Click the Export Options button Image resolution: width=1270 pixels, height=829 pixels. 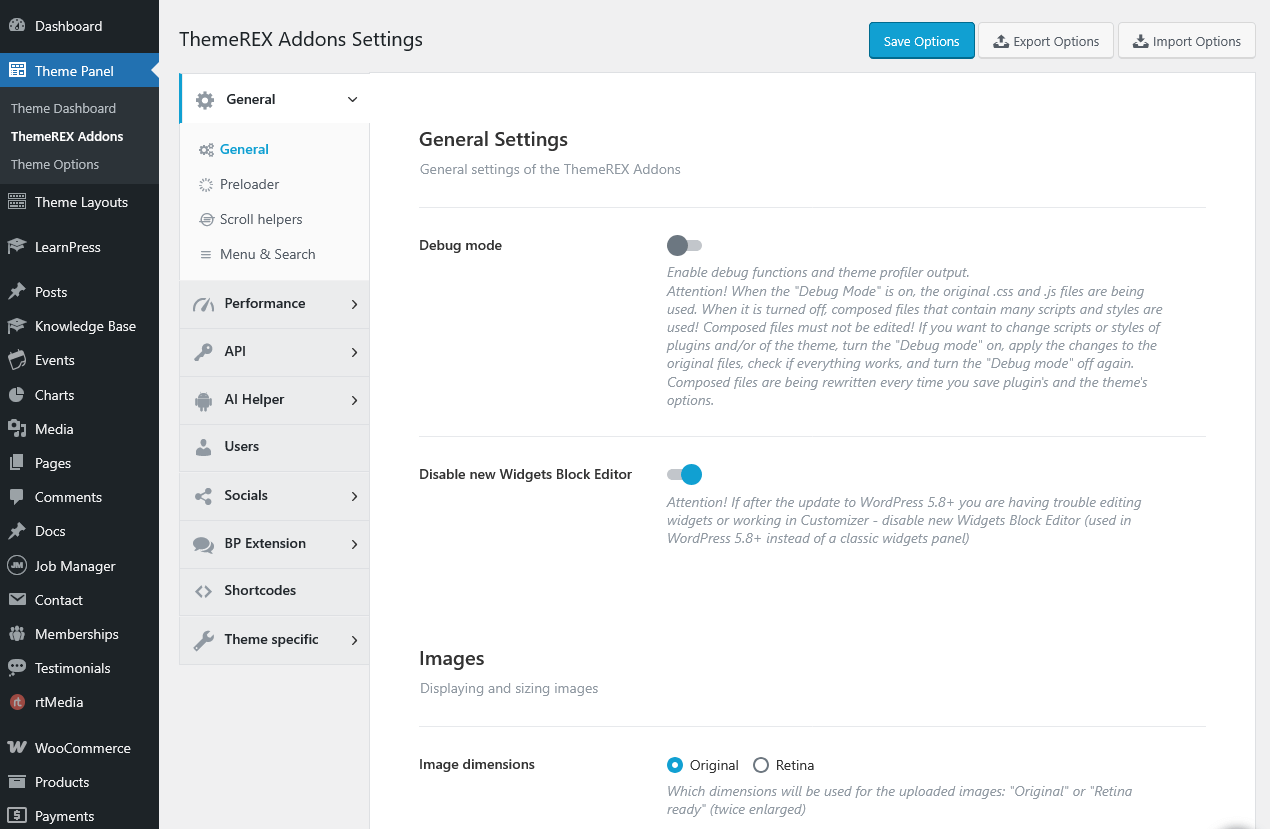1045,41
